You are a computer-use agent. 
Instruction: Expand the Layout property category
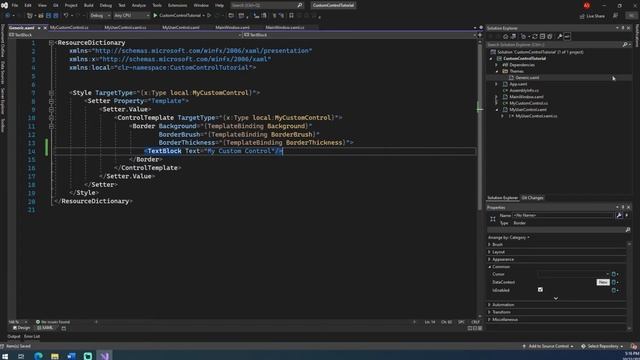click(489, 252)
